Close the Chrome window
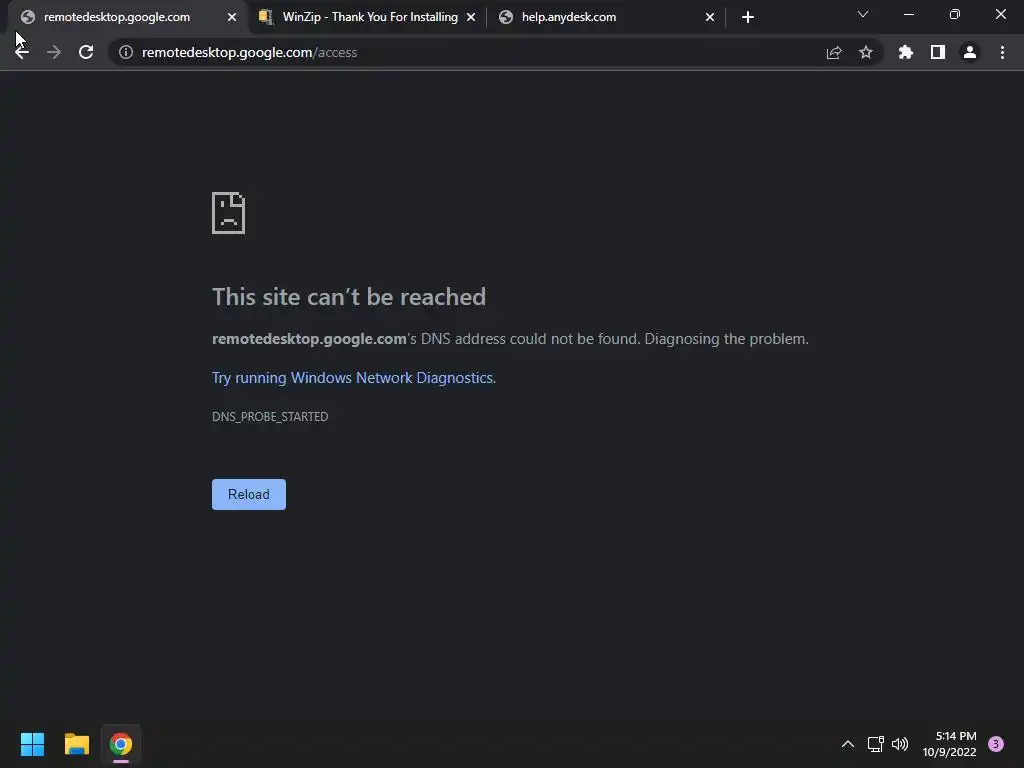The image size is (1024, 768). tap(1000, 14)
